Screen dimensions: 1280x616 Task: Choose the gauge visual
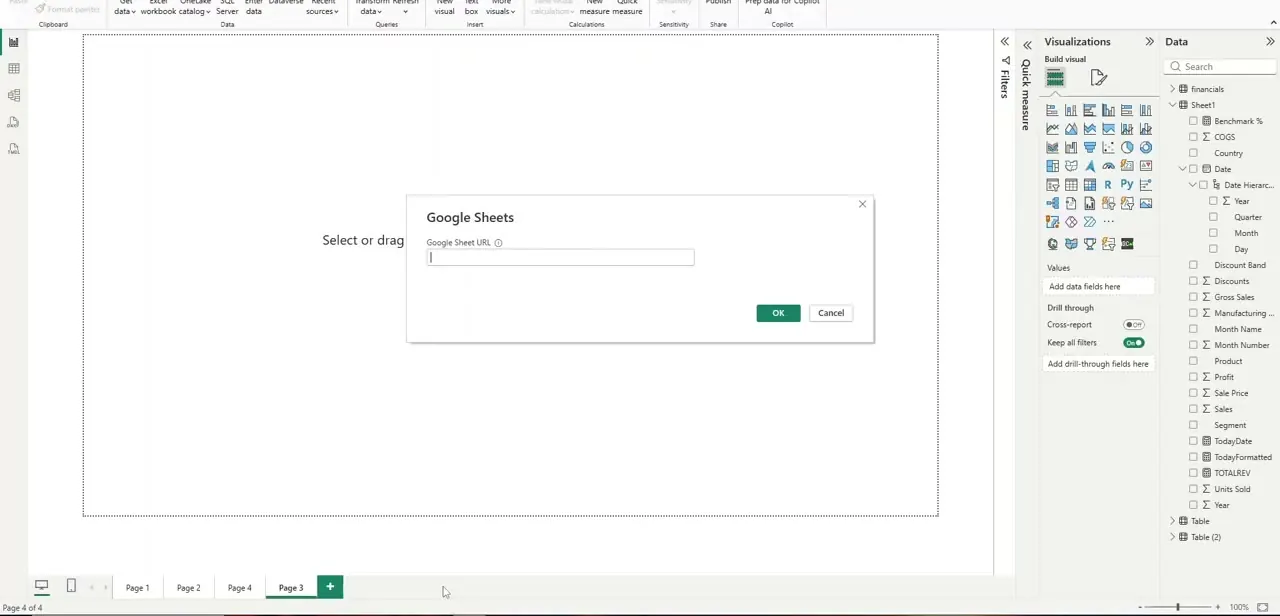[x=1108, y=166]
